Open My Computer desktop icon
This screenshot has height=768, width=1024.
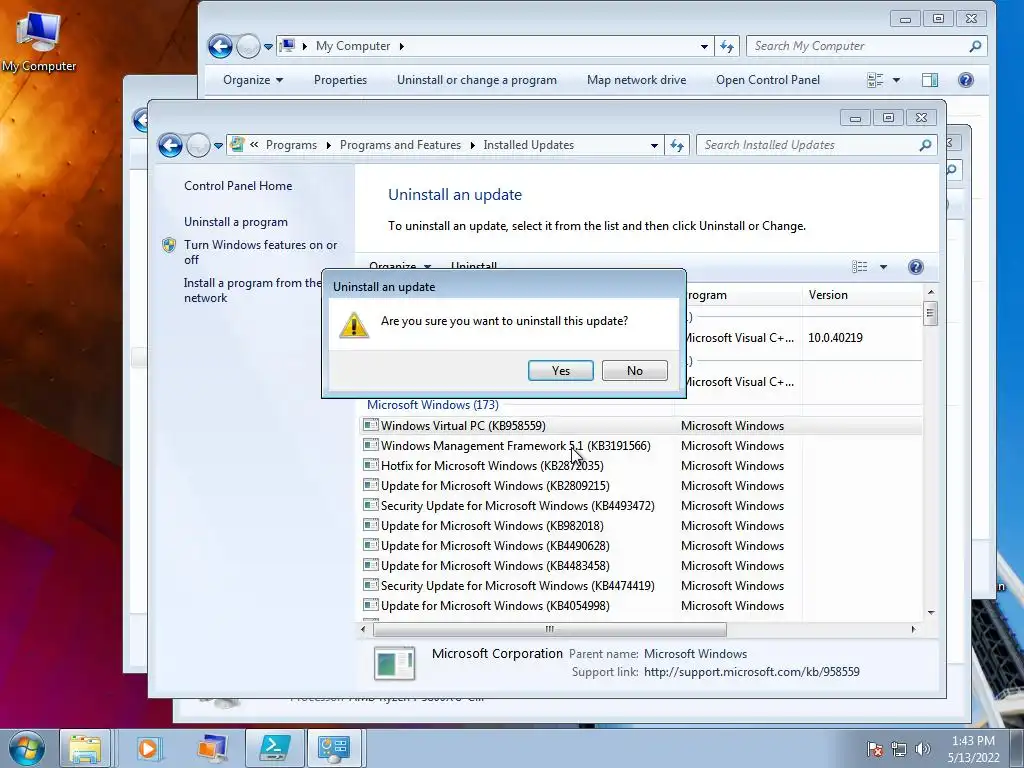pyautogui.click(x=39, y=40)
